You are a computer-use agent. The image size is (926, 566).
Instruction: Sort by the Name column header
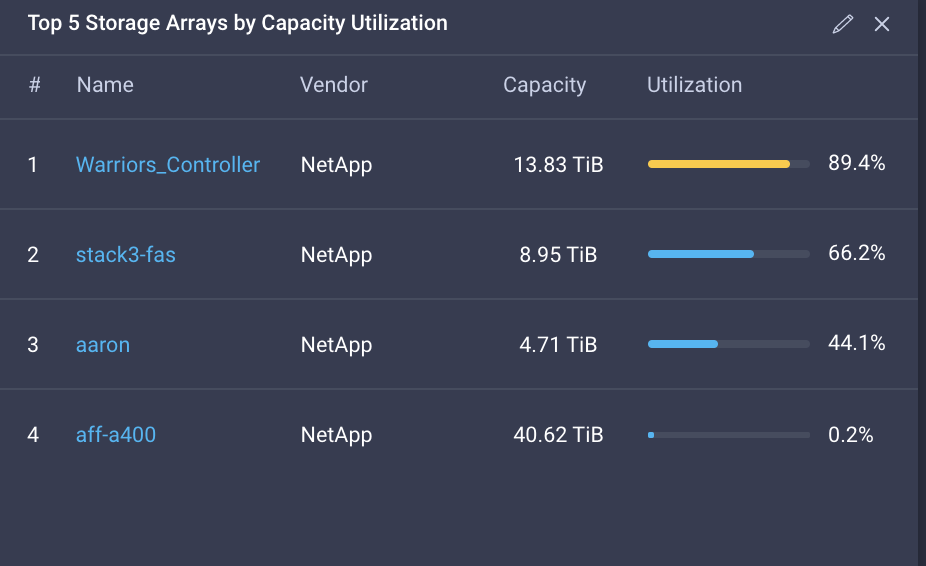tap(105, 85)
